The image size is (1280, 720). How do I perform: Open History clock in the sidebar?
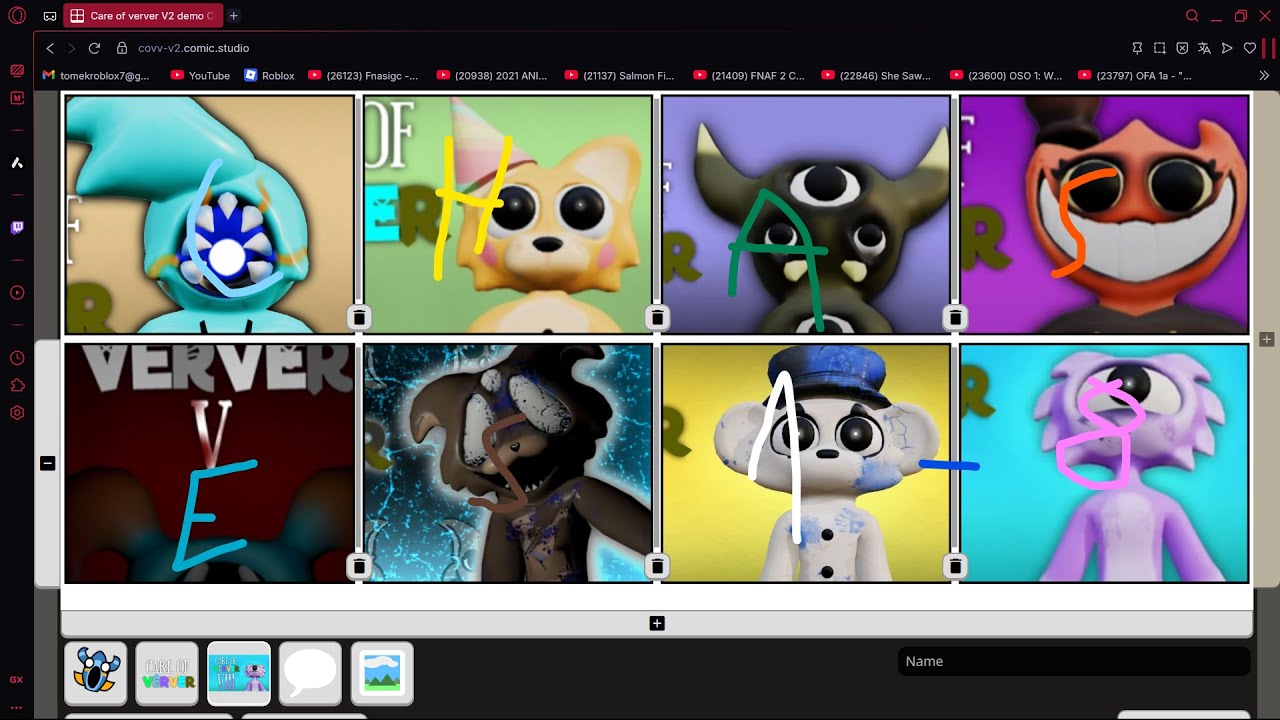pos(16,358)
